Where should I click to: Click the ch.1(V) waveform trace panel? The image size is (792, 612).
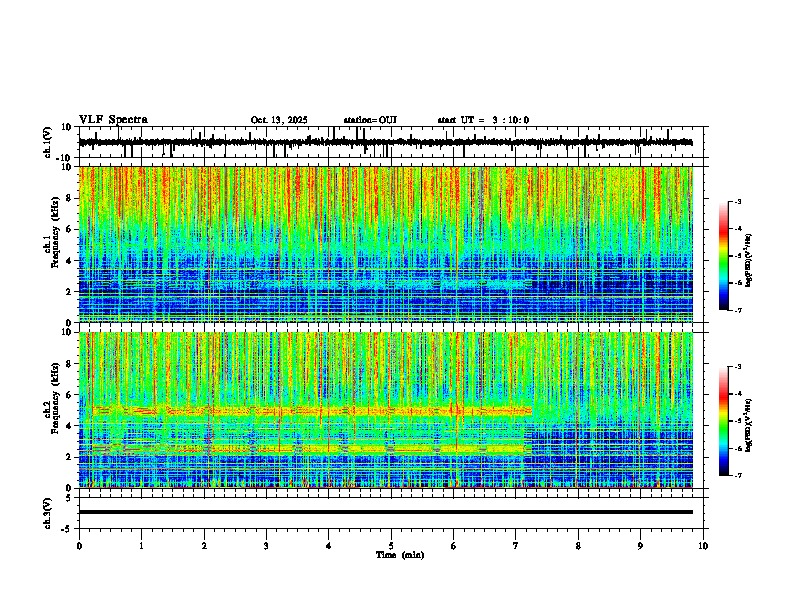(x=393, y=142)
